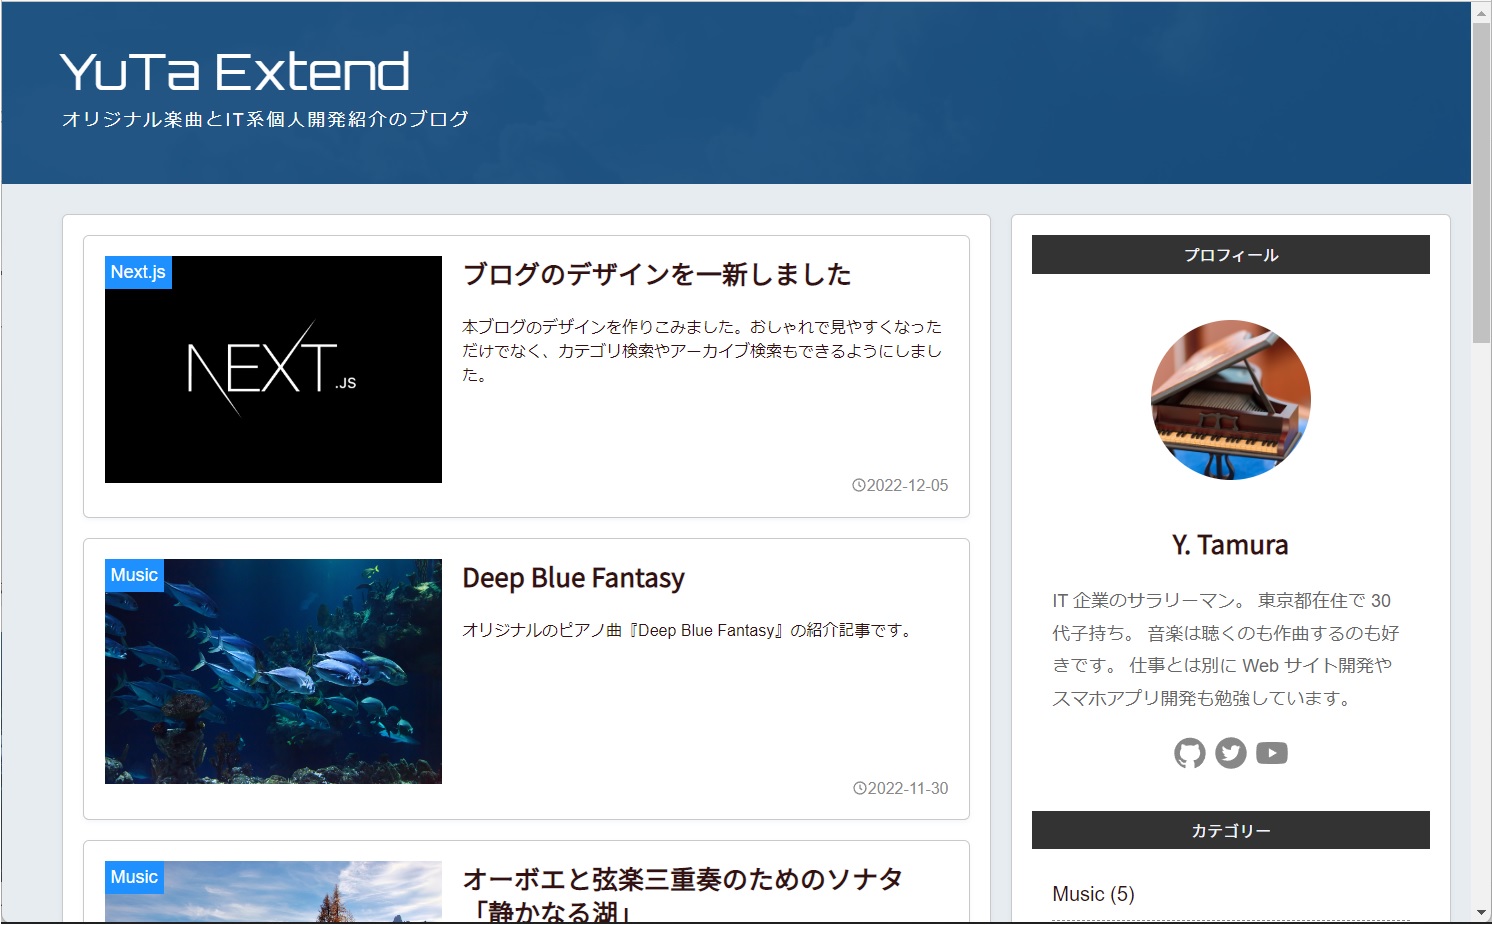
Task: Click the Twitter bird icon
Action: [1230, 752]
